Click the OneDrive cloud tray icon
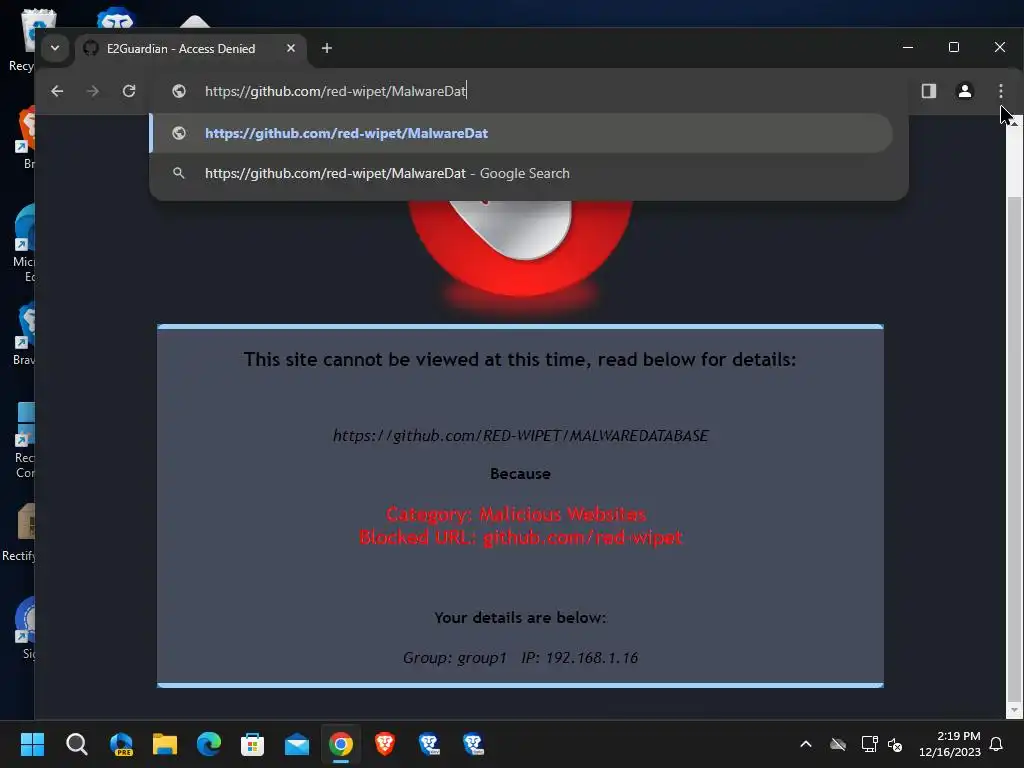Image resolution: width=1024 pixels, height=768 pixels. (838, 744)
